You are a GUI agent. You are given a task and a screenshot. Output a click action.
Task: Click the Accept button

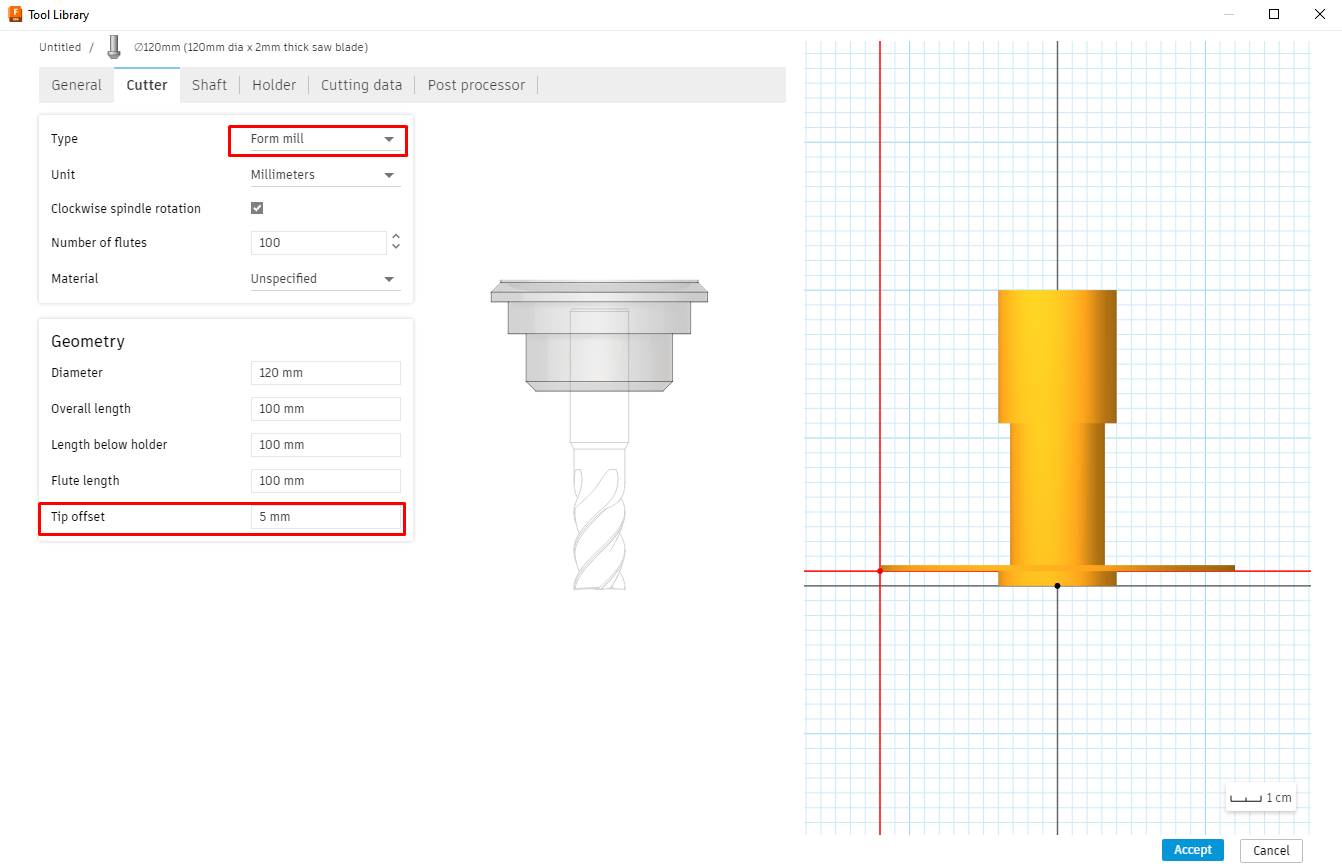coord(1192,849)
